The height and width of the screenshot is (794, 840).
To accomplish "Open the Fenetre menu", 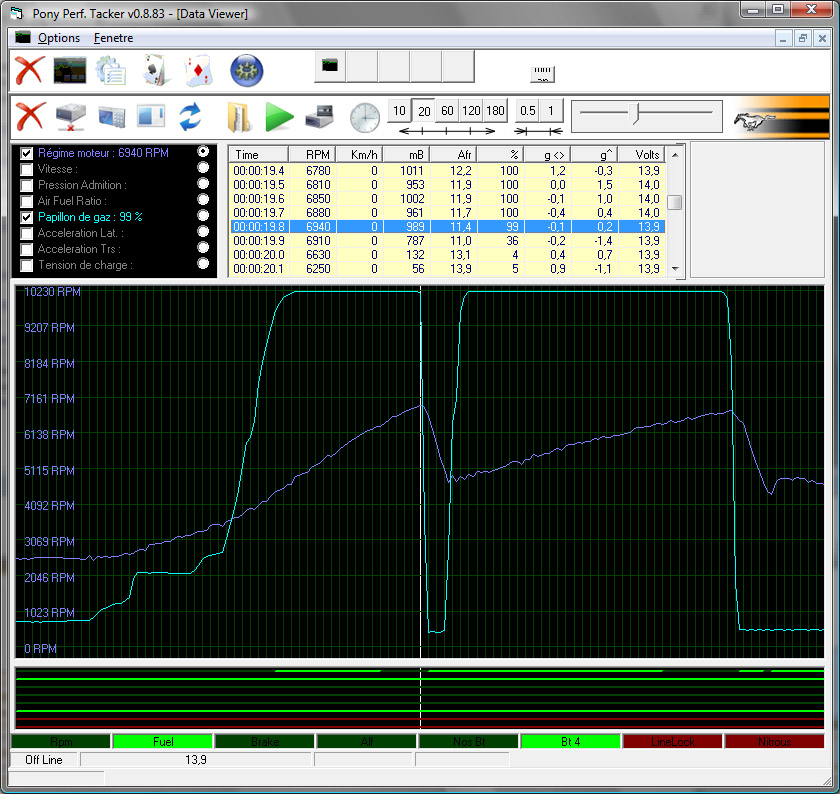I will [x=114, y=38].
